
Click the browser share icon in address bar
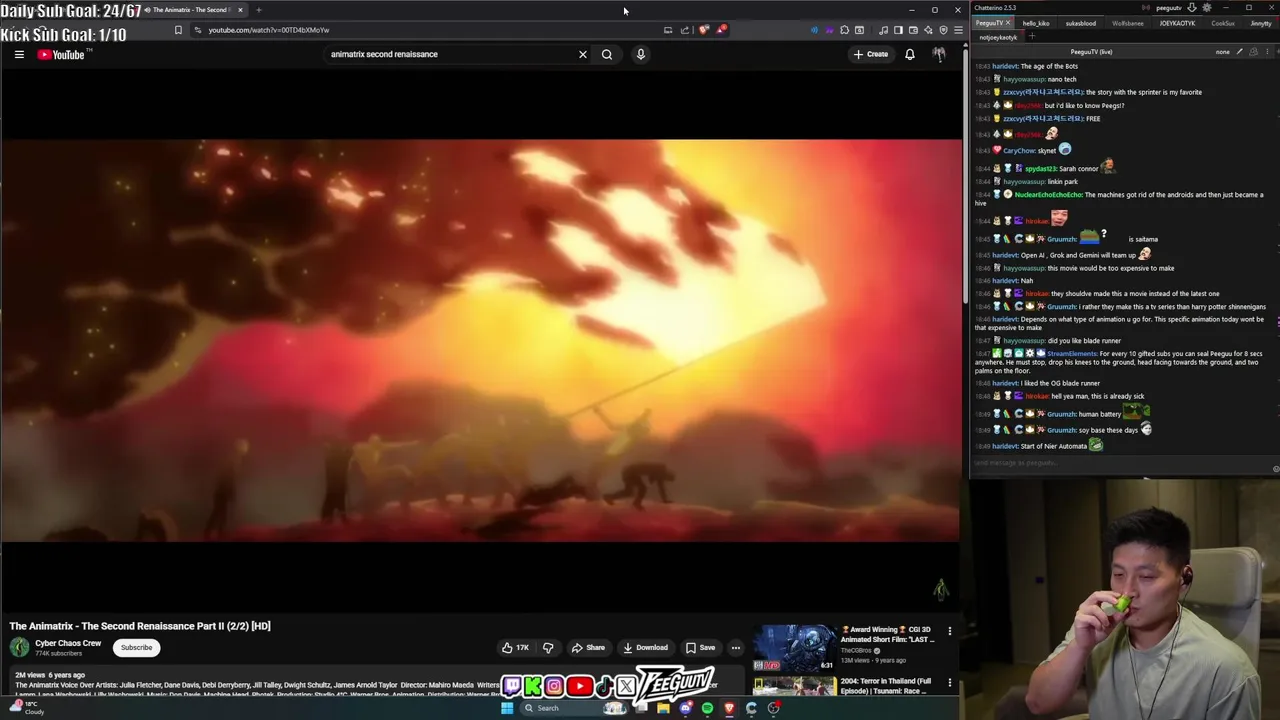[685, 30]
